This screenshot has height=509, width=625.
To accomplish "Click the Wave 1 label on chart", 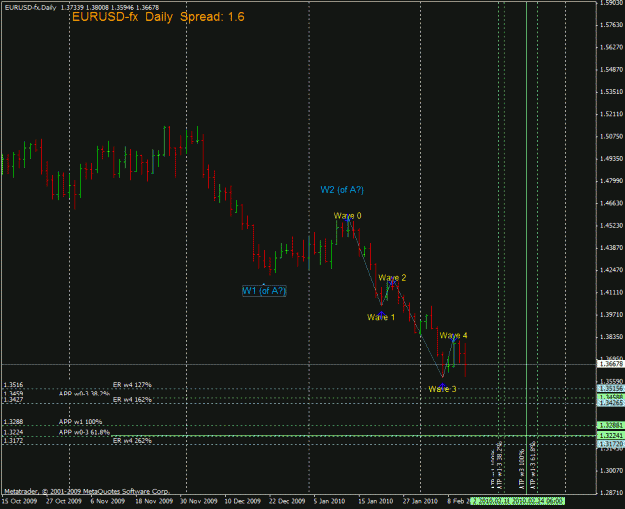I will click(x=381, y=317).
